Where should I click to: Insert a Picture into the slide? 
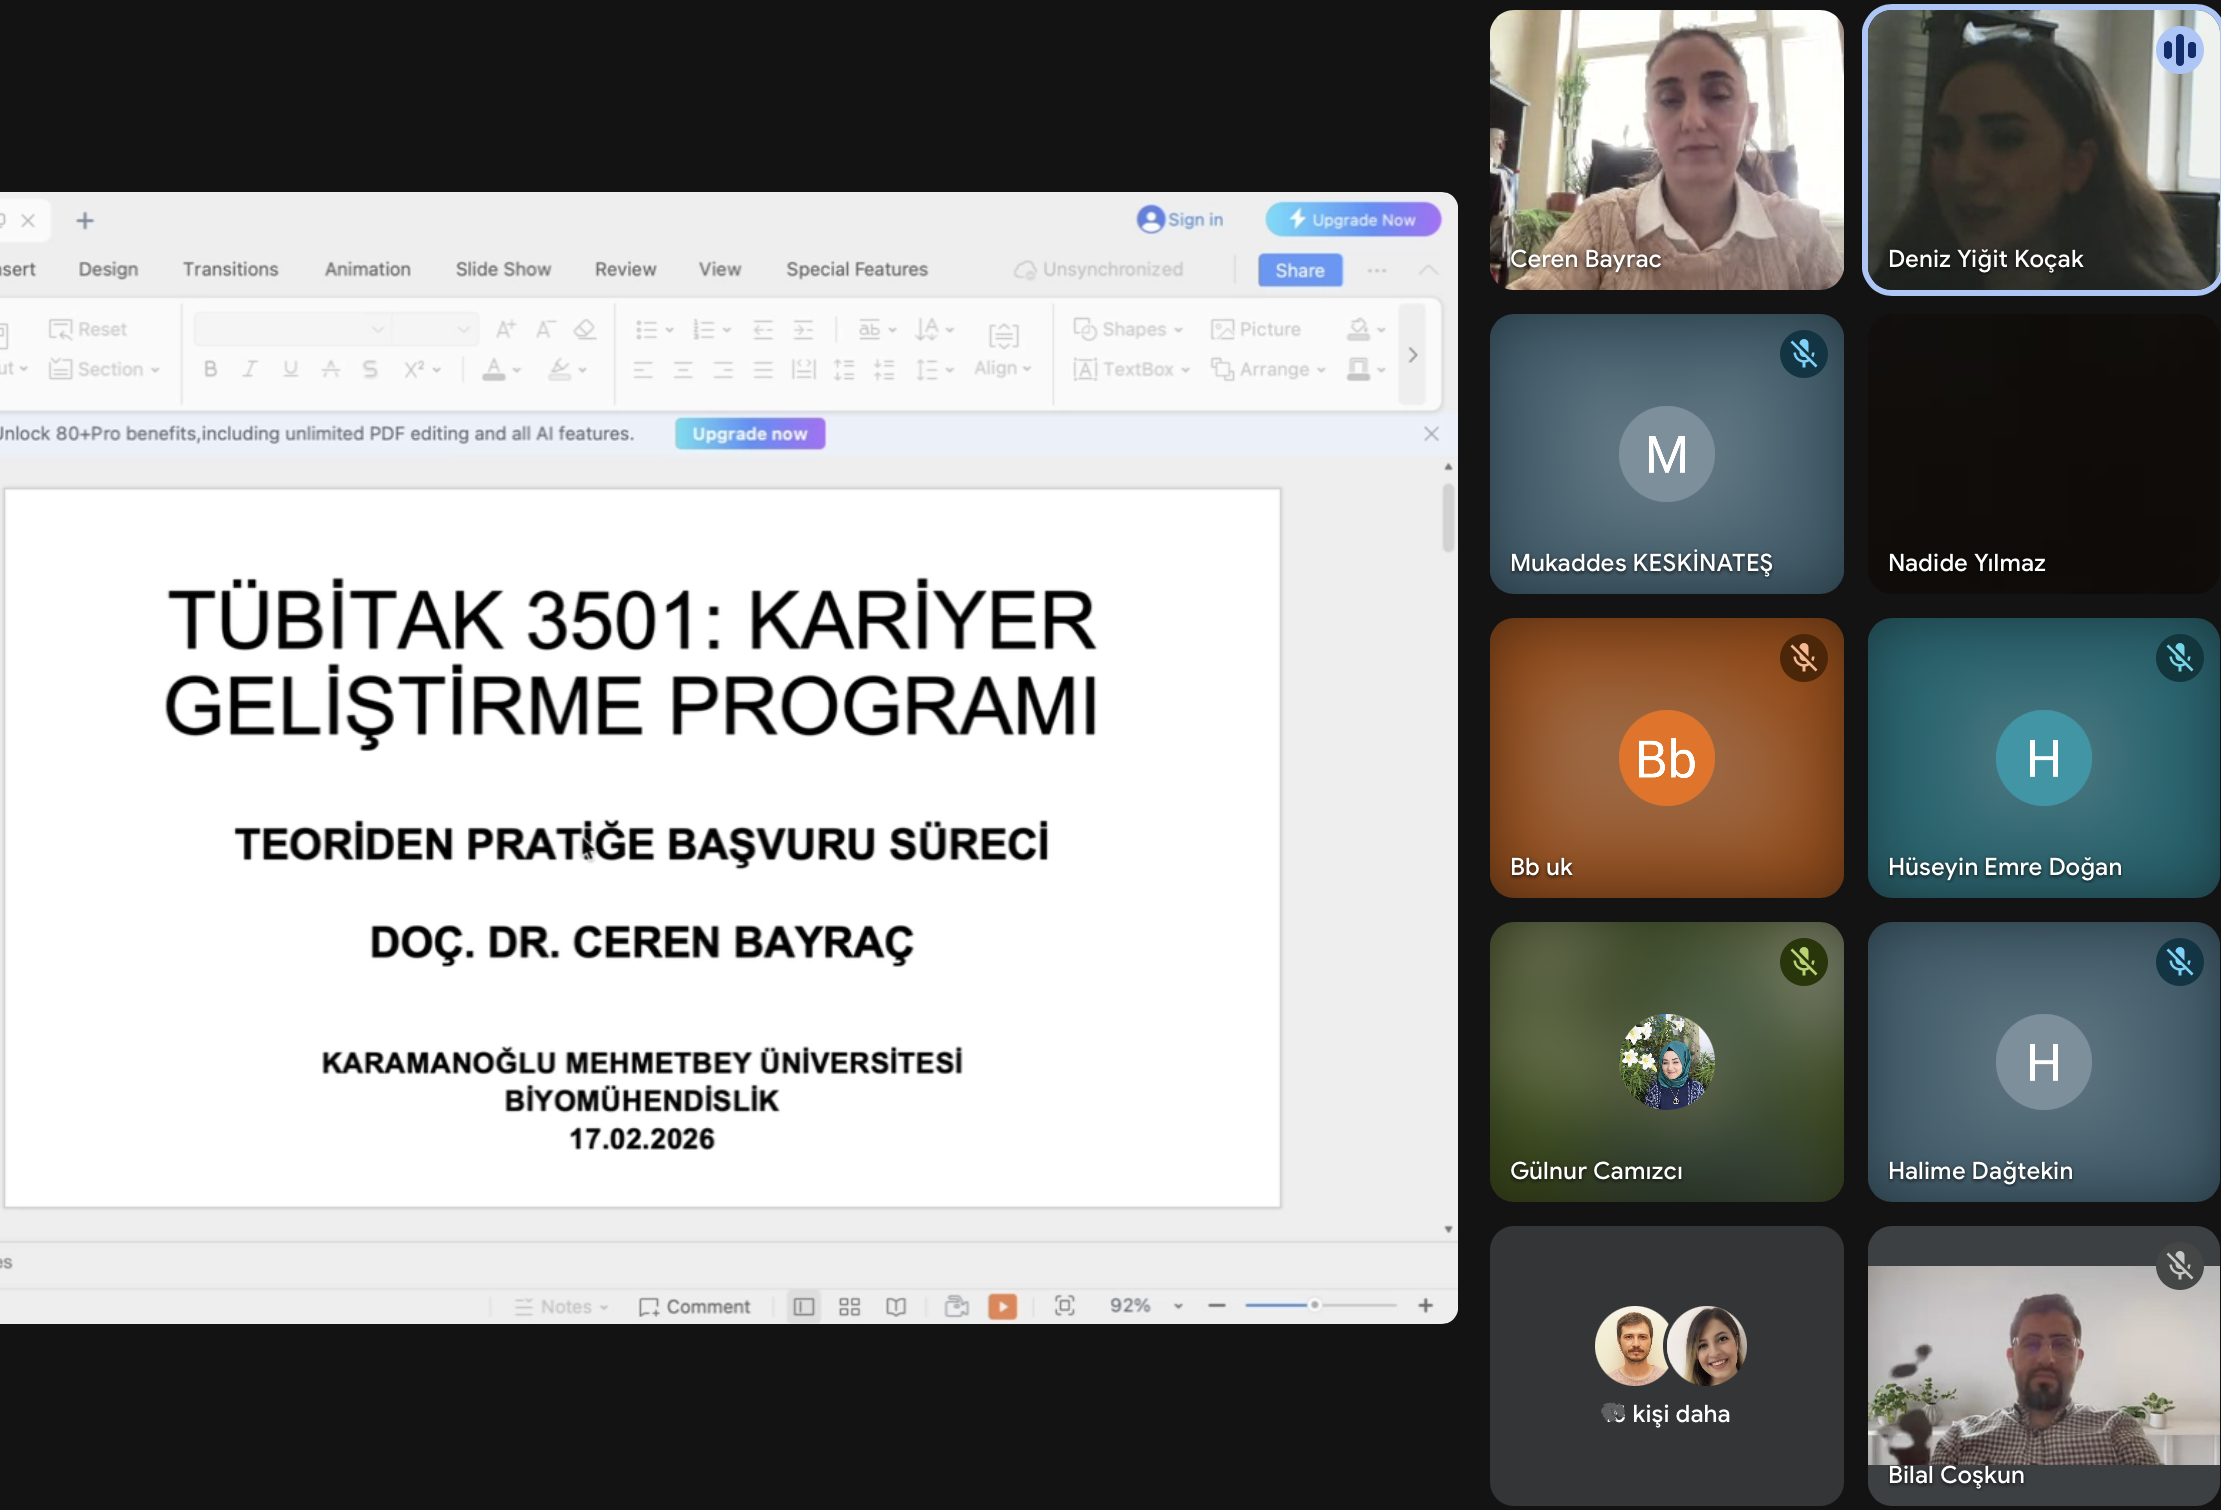tap(1256, 328)
